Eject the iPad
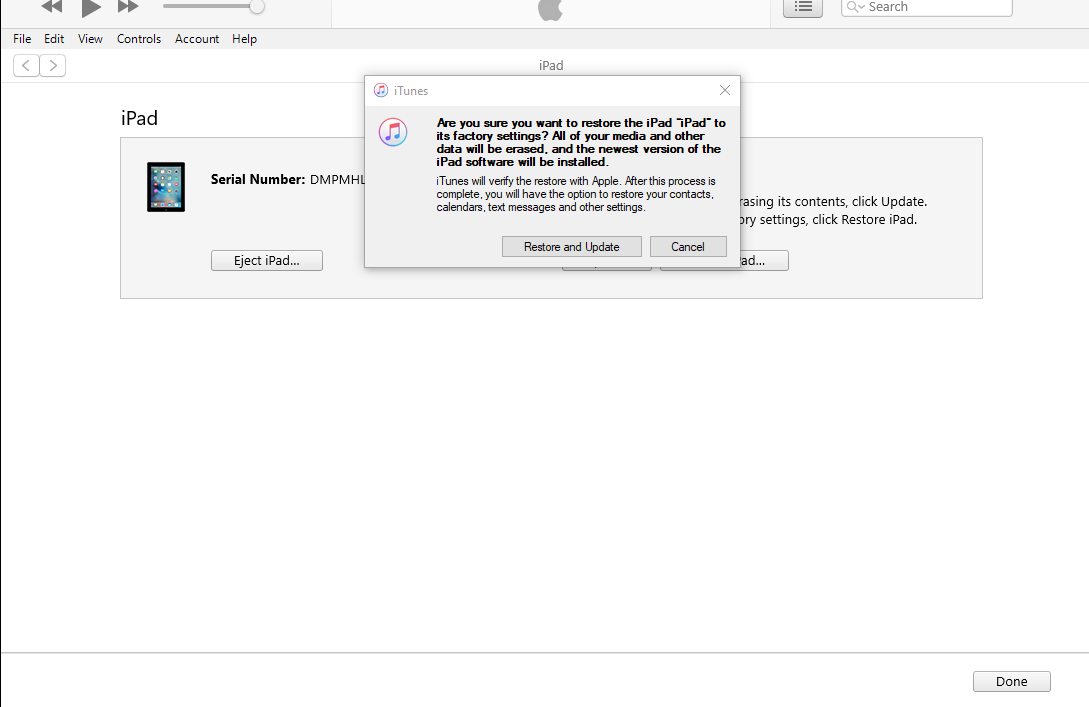 point(266,260)
